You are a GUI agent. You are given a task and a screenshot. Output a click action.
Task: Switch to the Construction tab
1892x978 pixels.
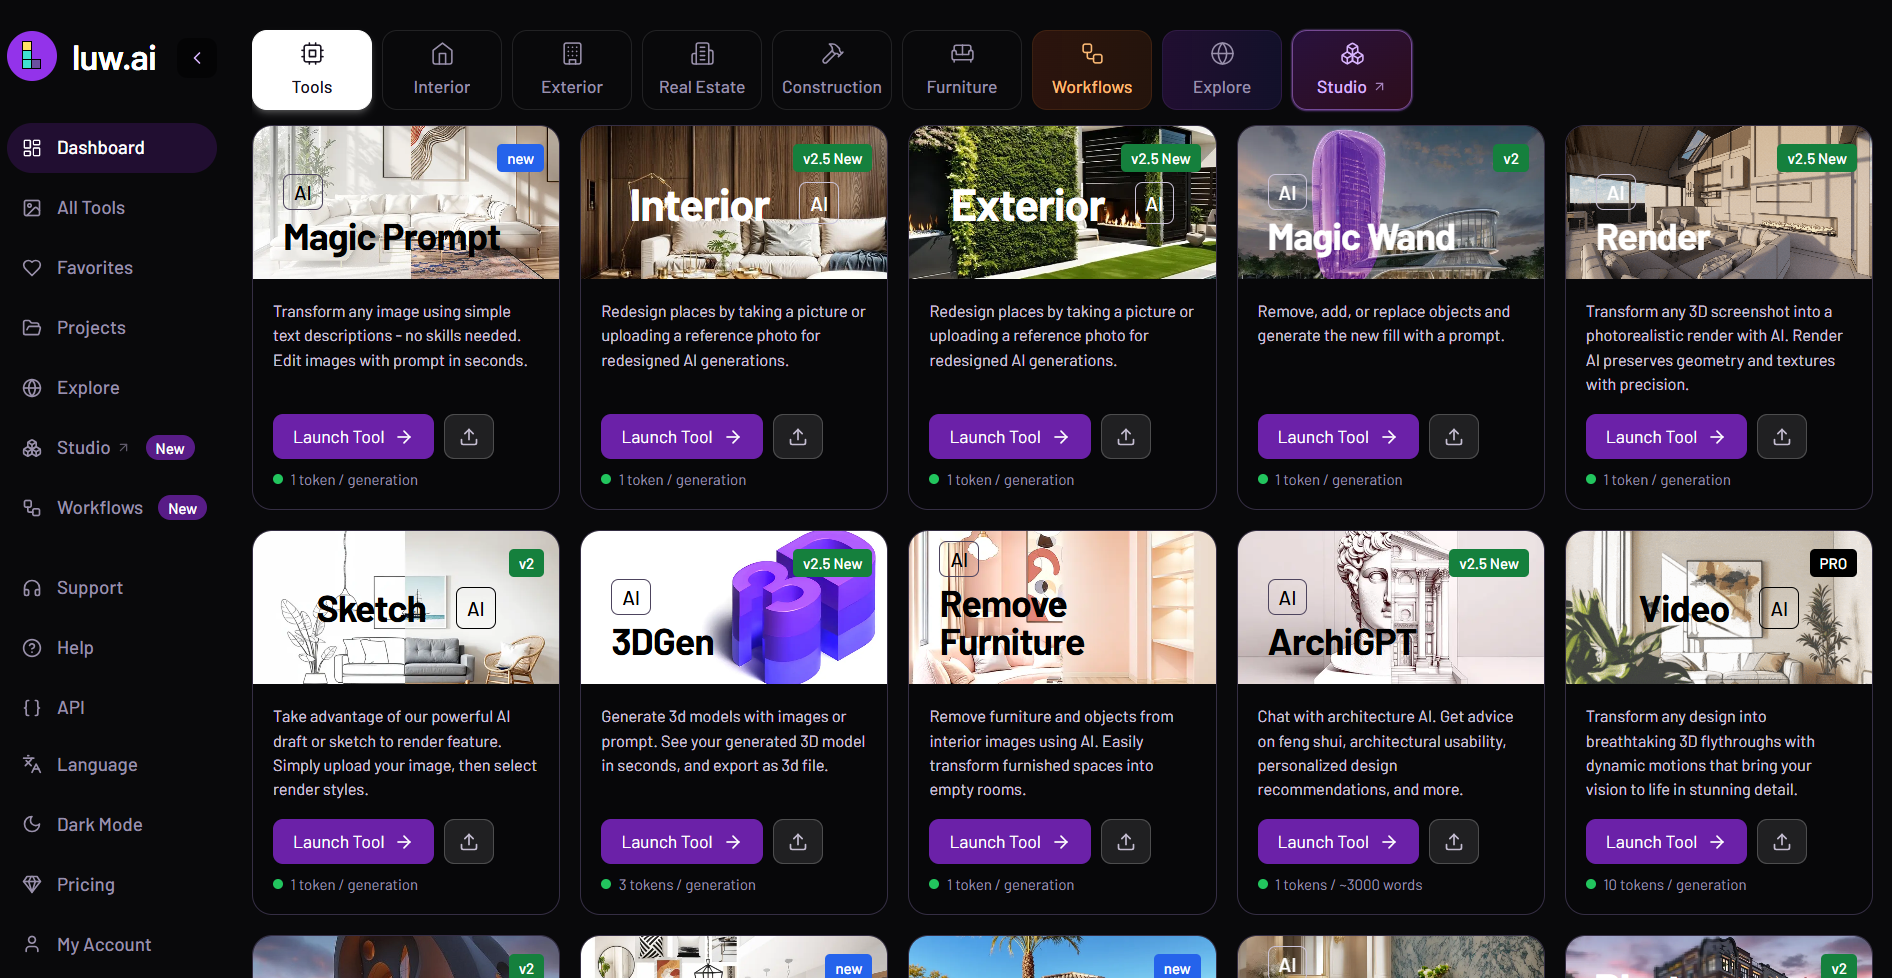[832, 70]
